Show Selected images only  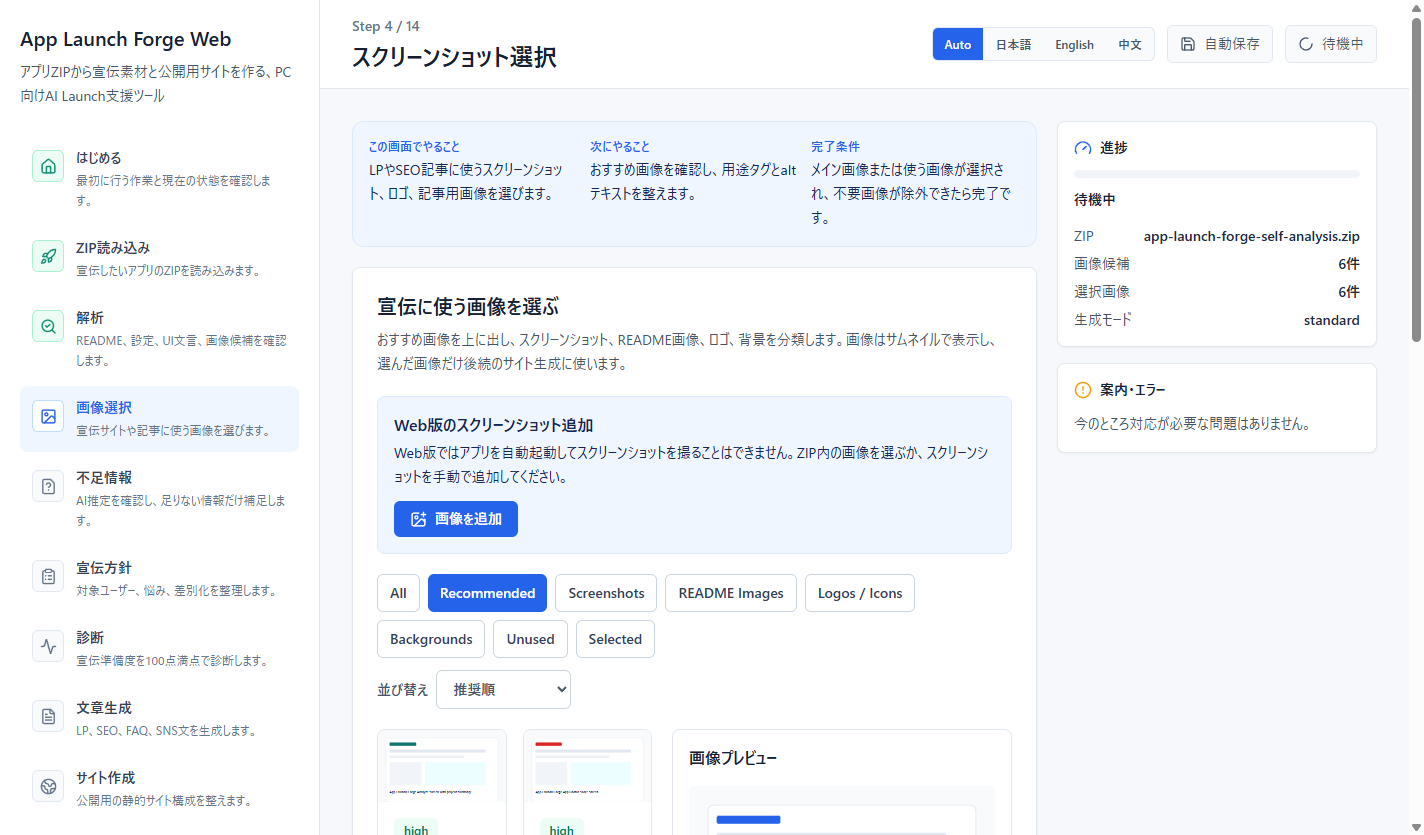click(615, 639)
